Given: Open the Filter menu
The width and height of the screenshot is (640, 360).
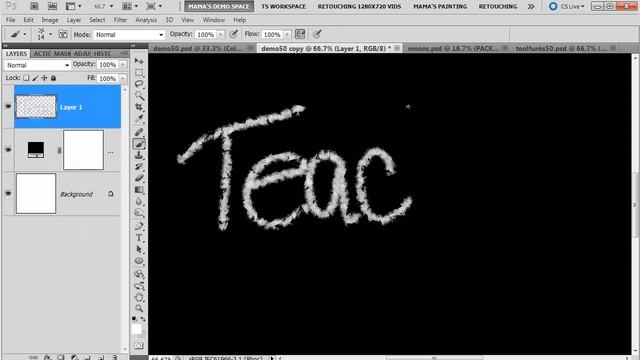Looking at the screenshot, I should click(120, 20).
